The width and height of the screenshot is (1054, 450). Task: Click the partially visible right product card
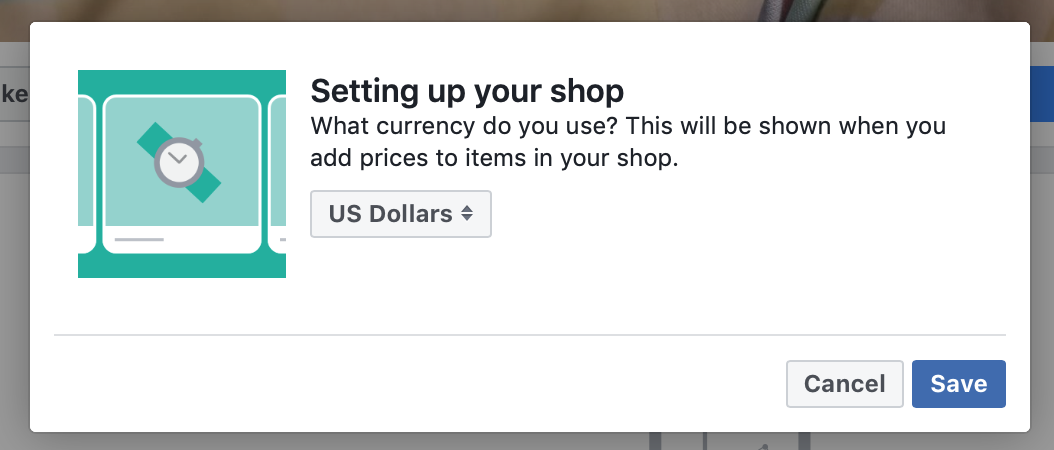[x=277, y=174]
